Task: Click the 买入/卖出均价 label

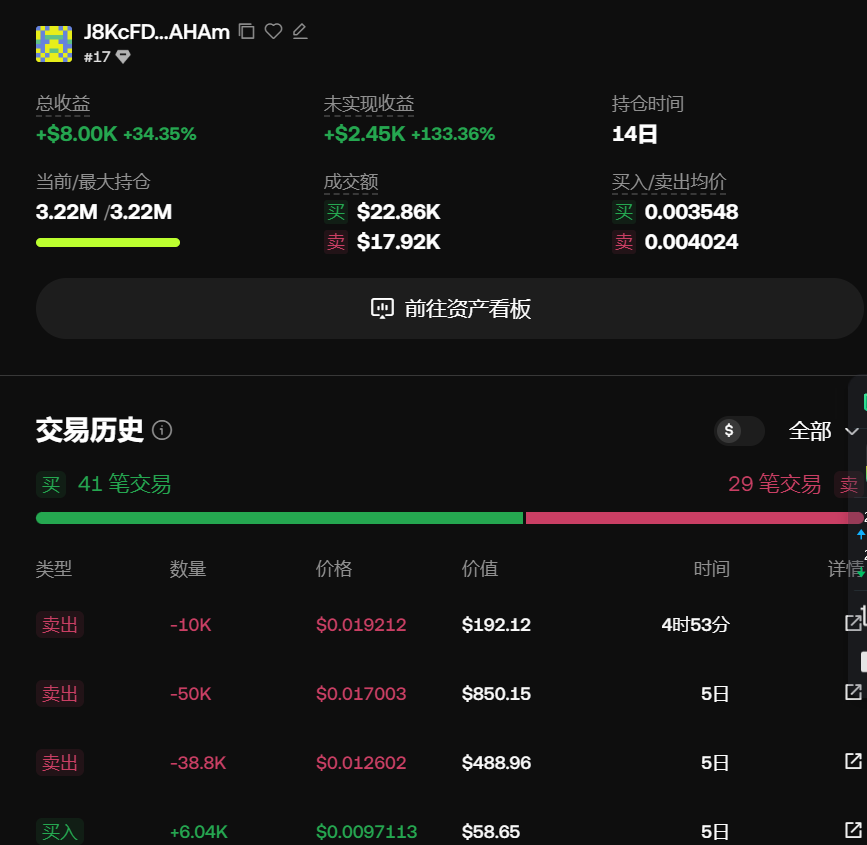Action: click(x=668, y=182)
